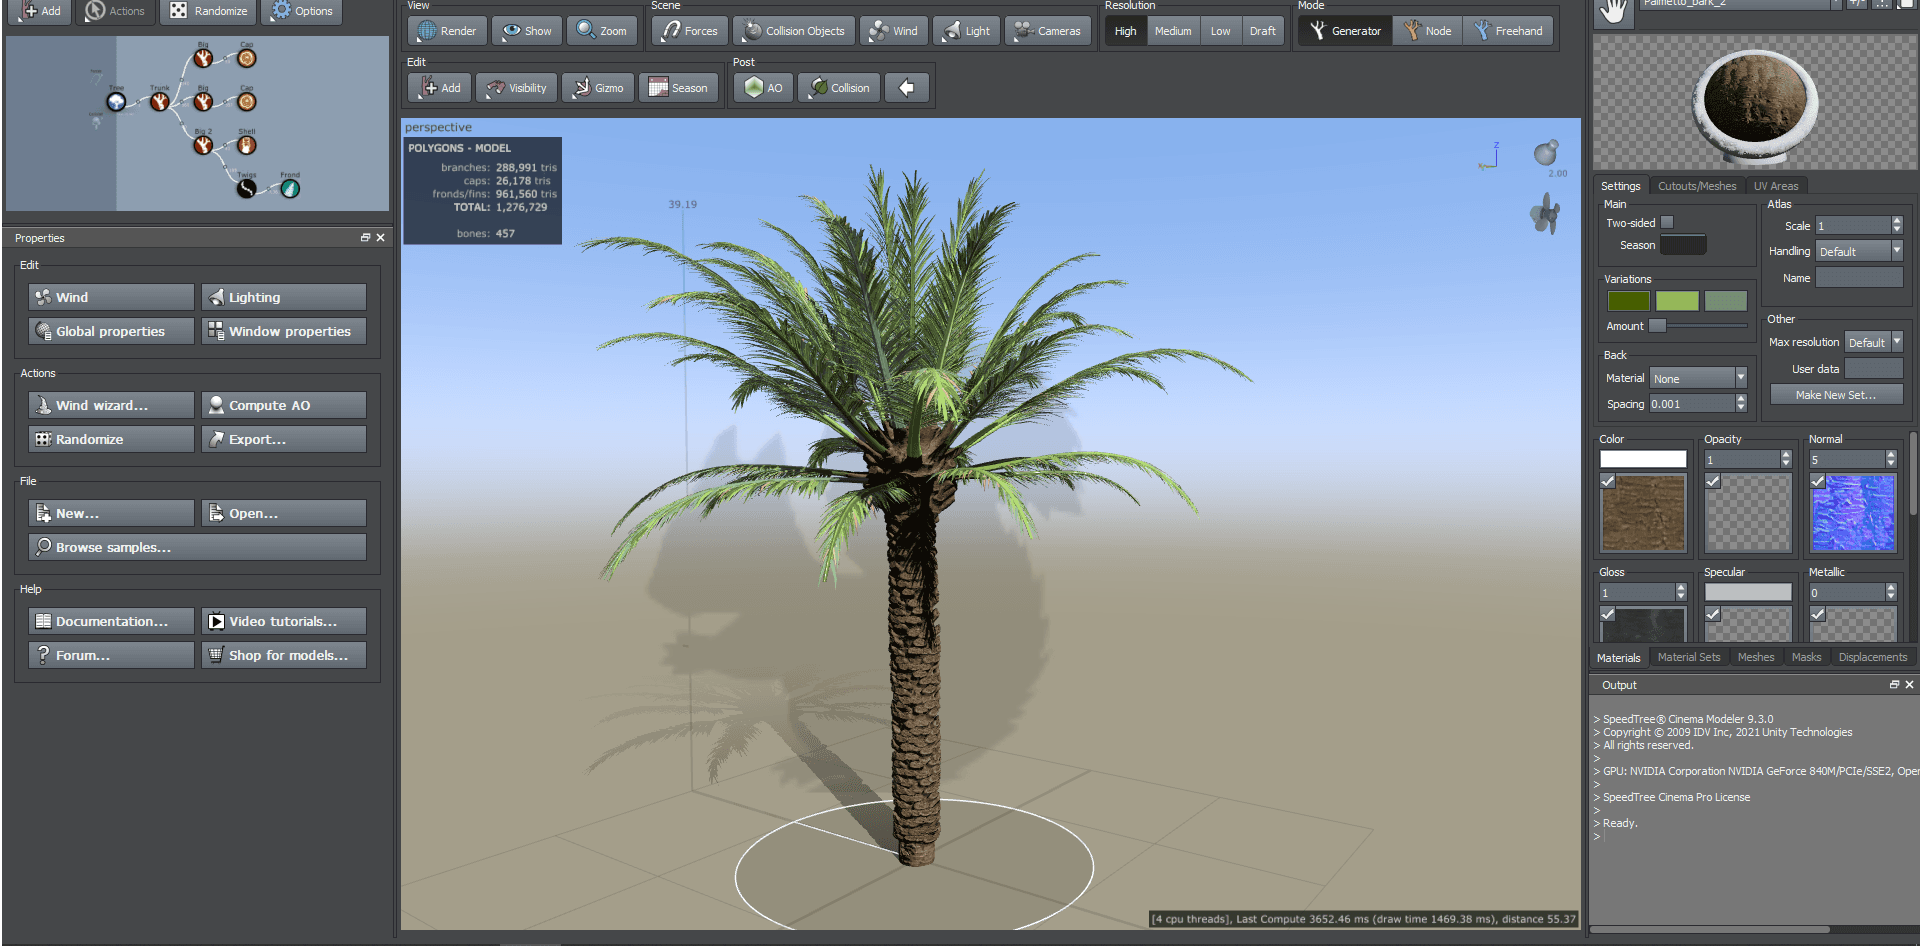Toggle the Show view button

click(x=527, y=31)
